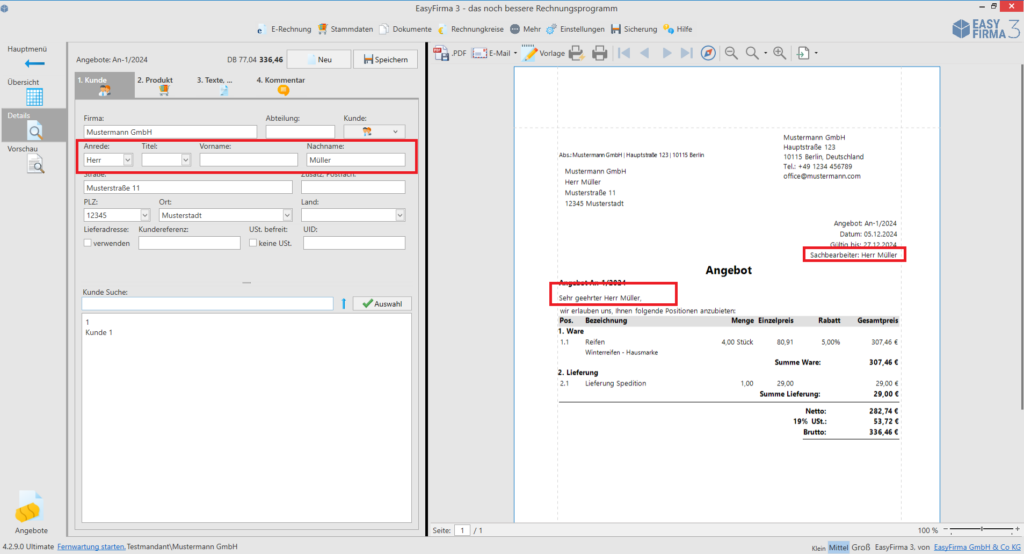1024x554 pixels.
Task: Click the Kundereferenz input field
Action: point(189,243)
